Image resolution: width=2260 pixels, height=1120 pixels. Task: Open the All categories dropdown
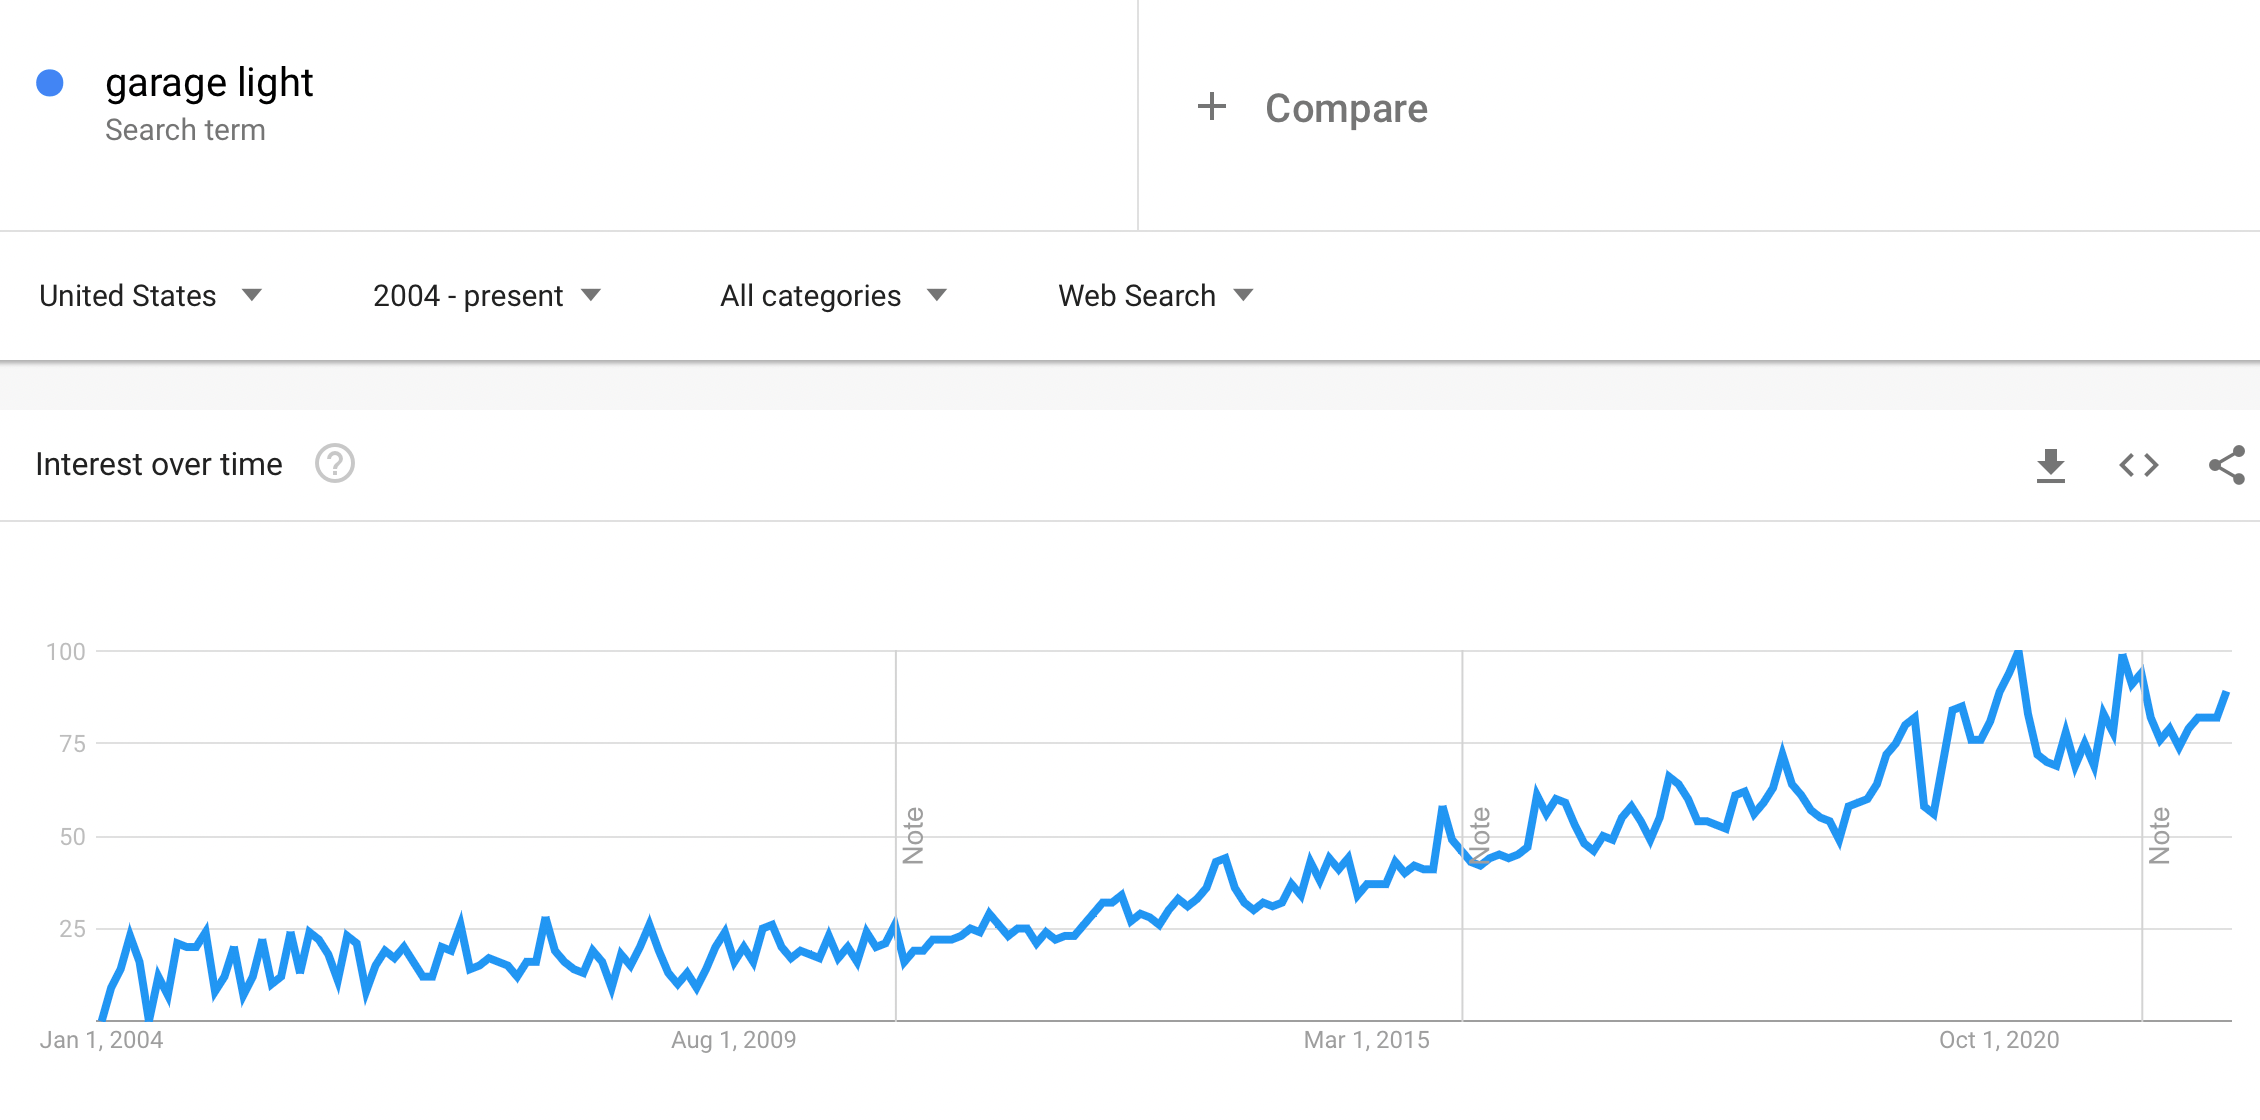point(833,296)
